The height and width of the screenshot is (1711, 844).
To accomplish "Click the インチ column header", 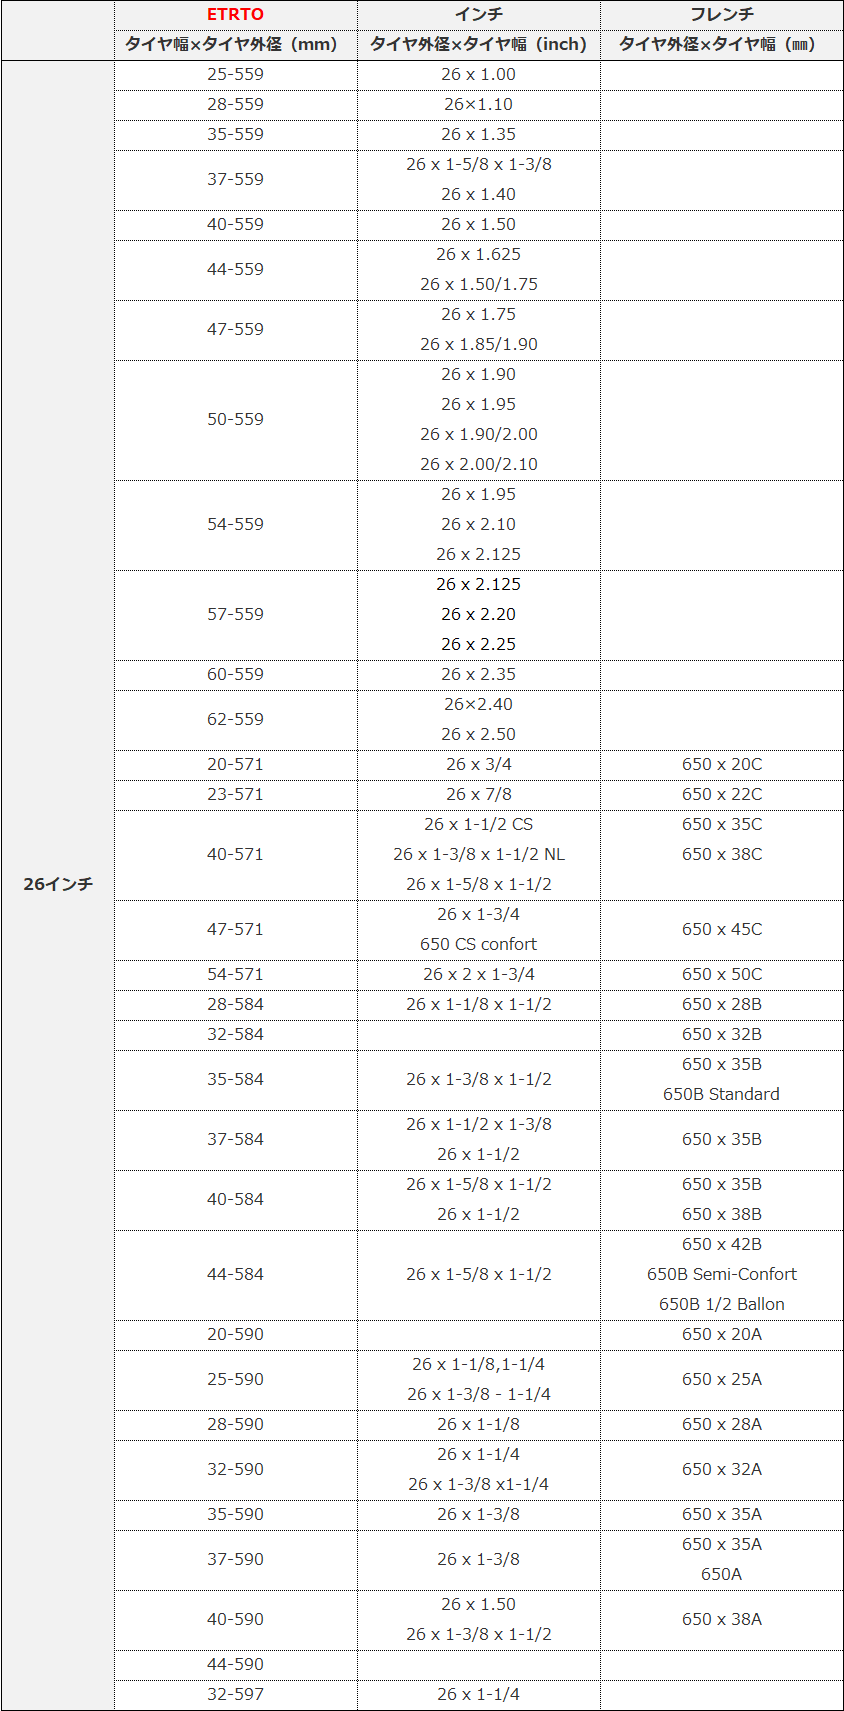I will (x=478, y=15).
